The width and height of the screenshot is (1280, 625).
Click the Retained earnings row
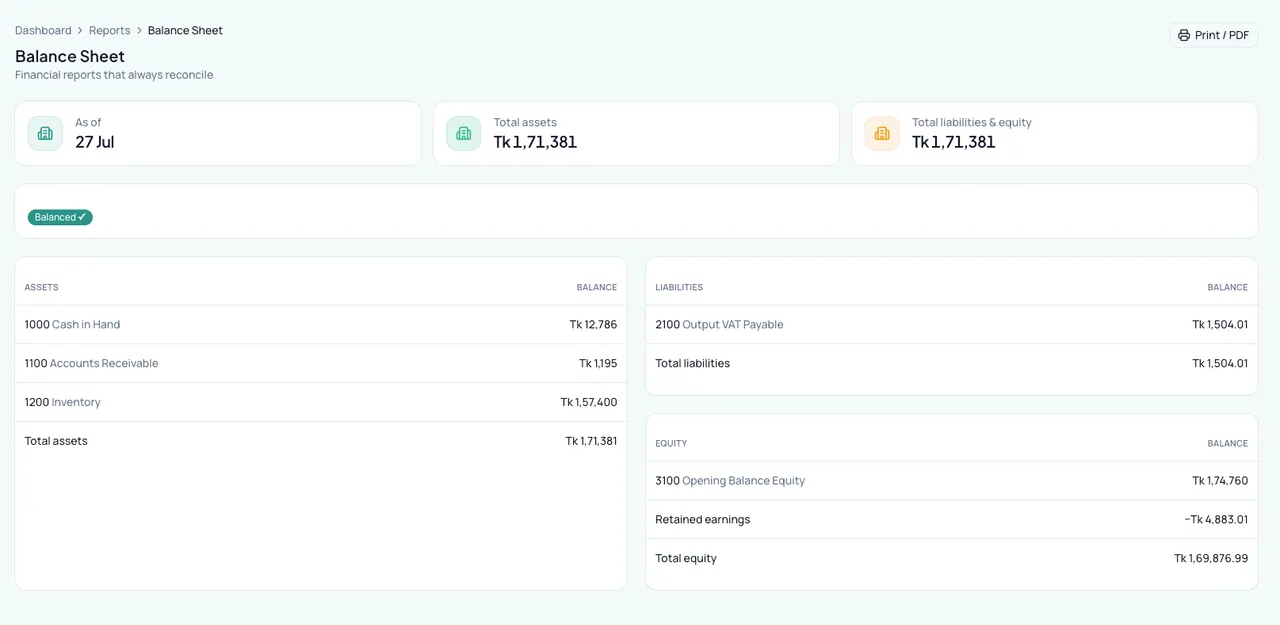[x=952, y=519]
